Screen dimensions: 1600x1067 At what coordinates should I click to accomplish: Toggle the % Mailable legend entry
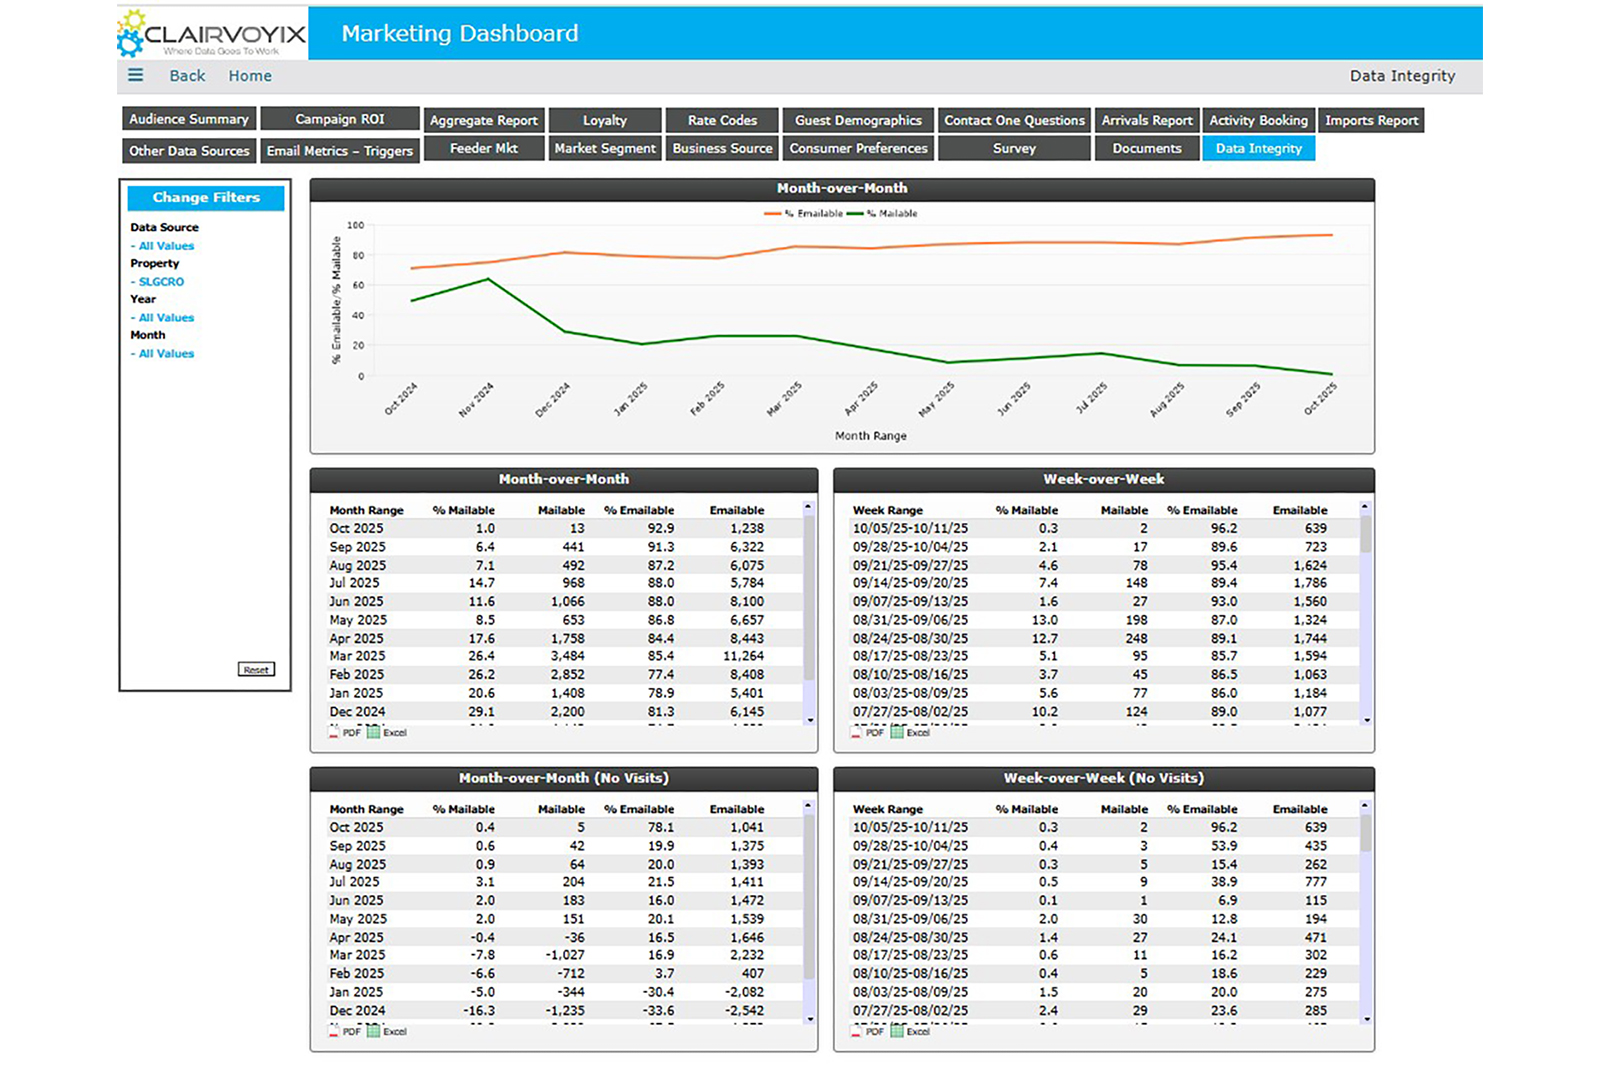pos(882,213)
